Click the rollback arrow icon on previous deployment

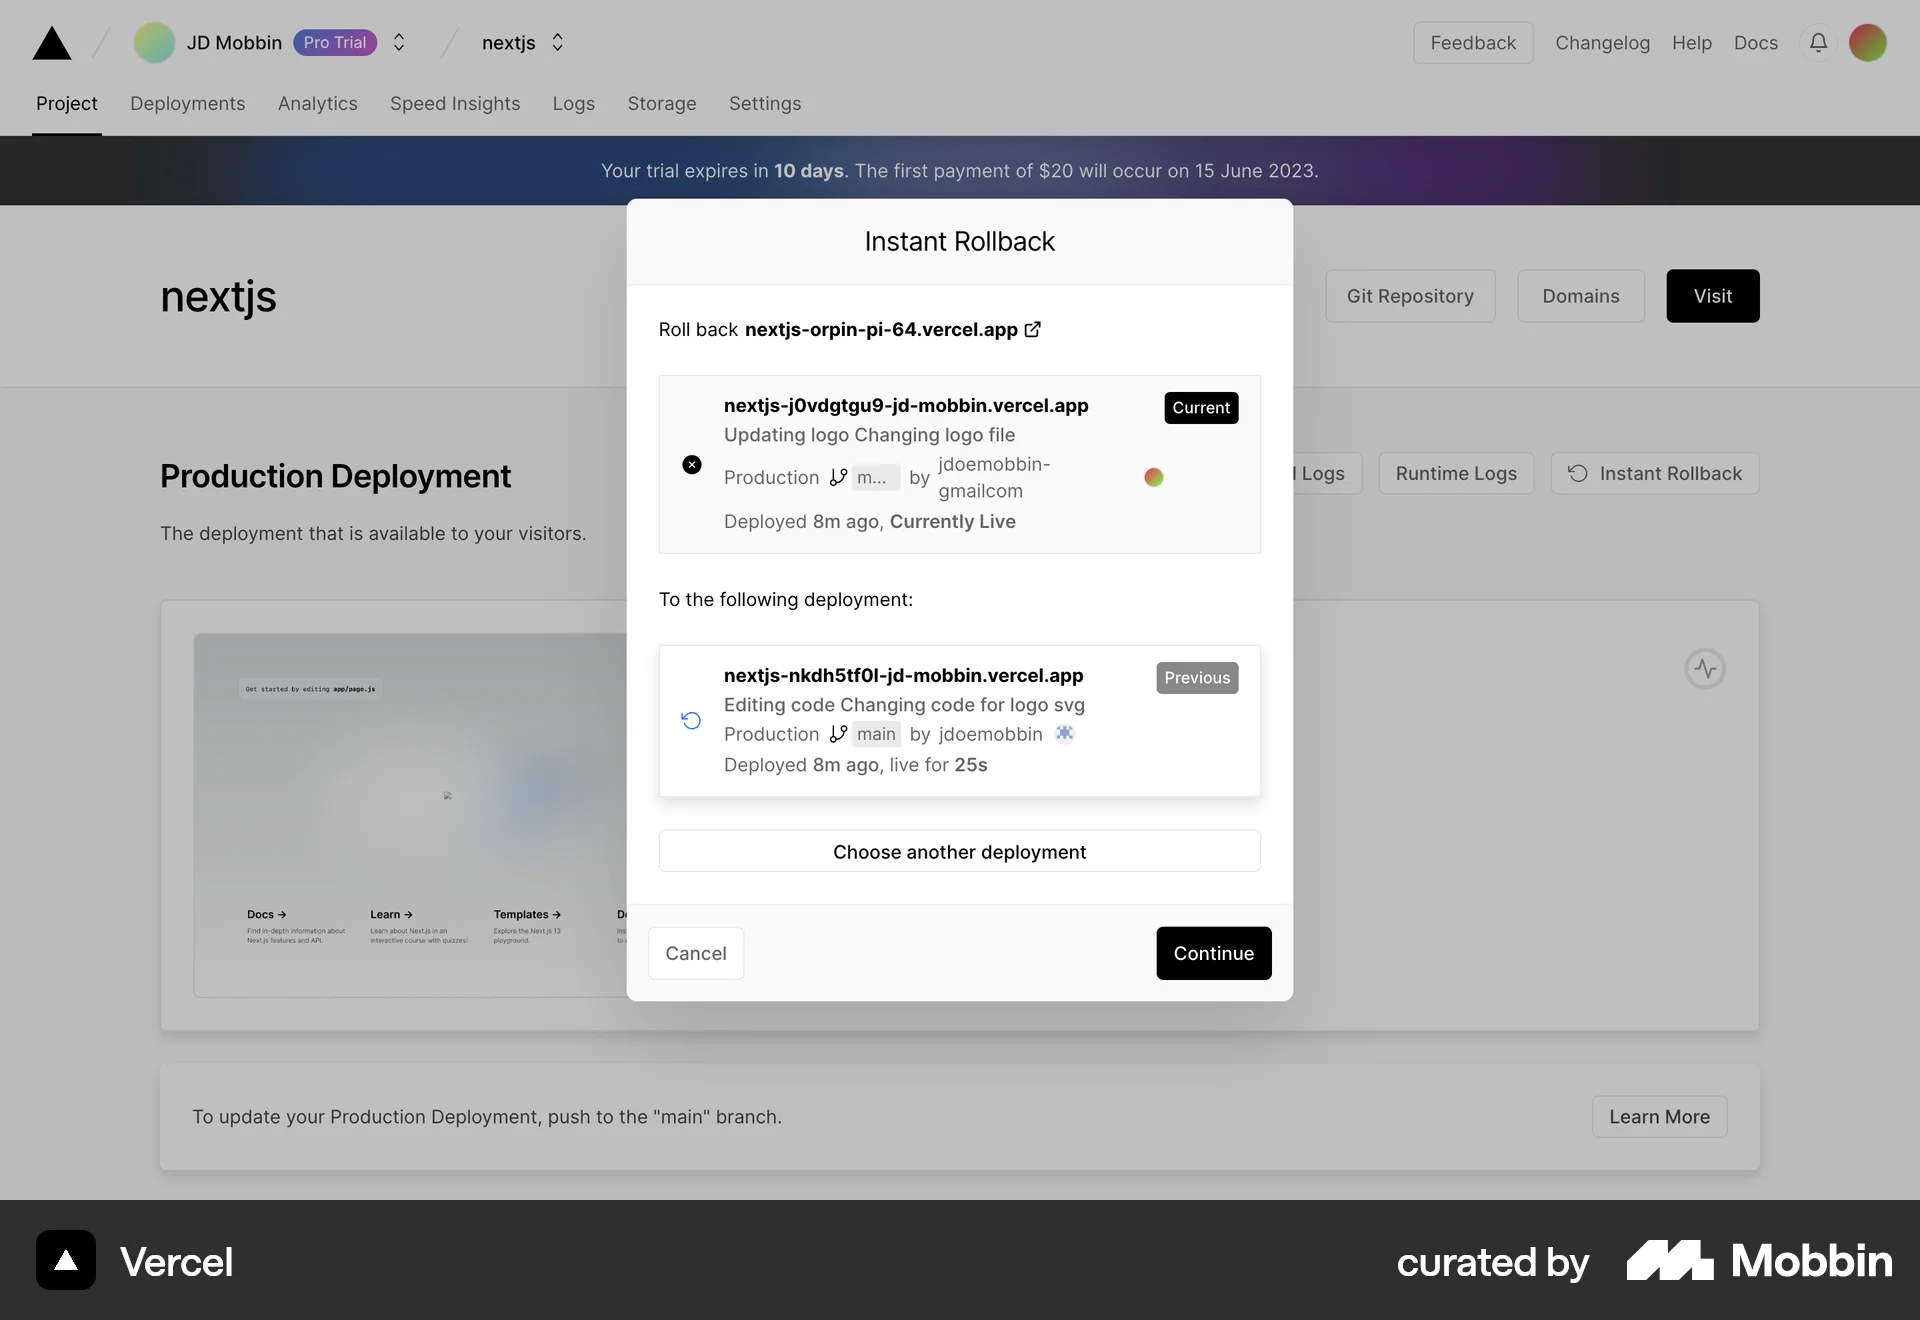pos(691,720)
